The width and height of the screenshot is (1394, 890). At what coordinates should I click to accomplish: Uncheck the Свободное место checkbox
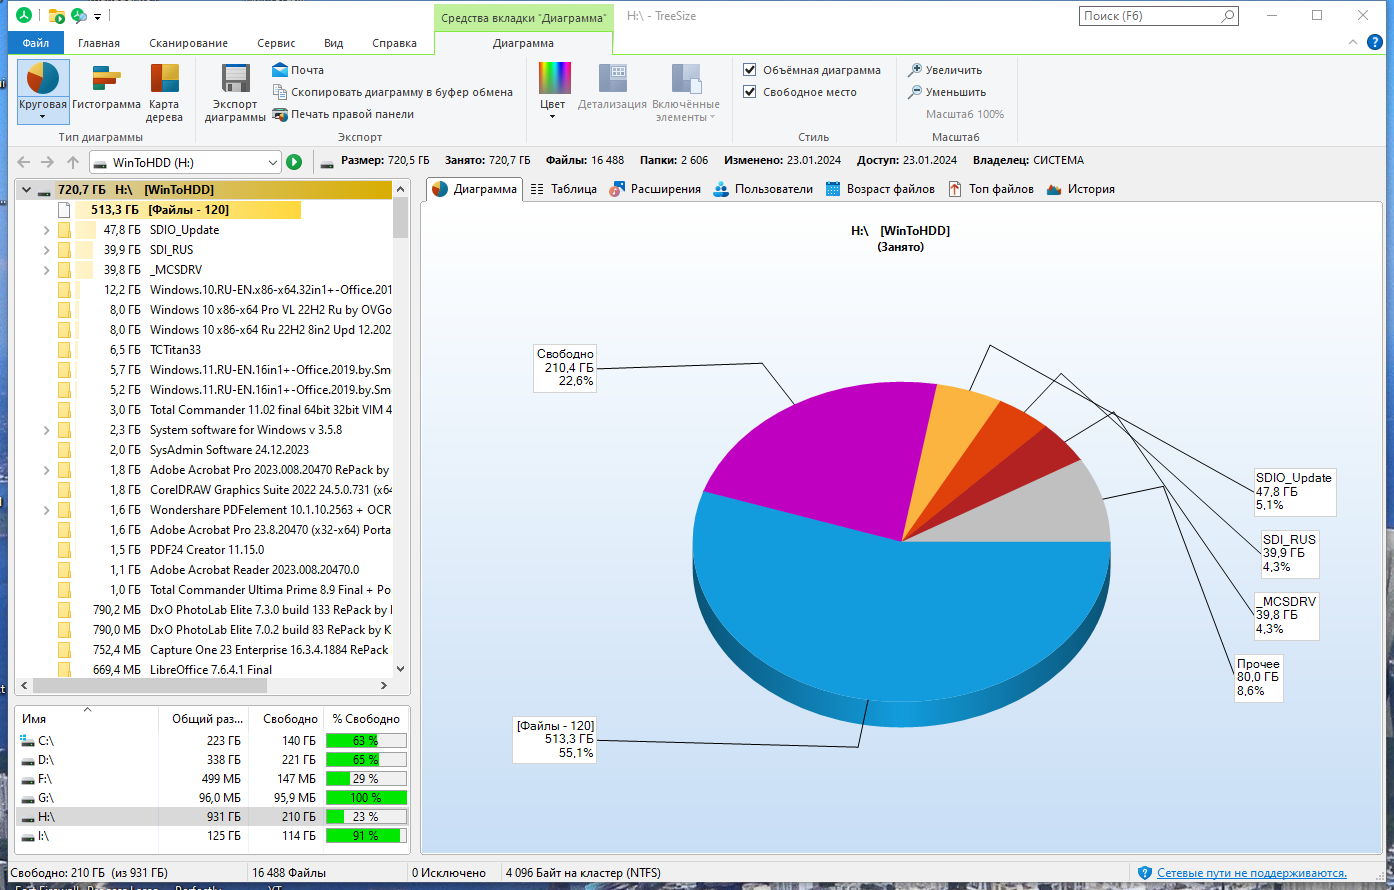coord(800,92)
